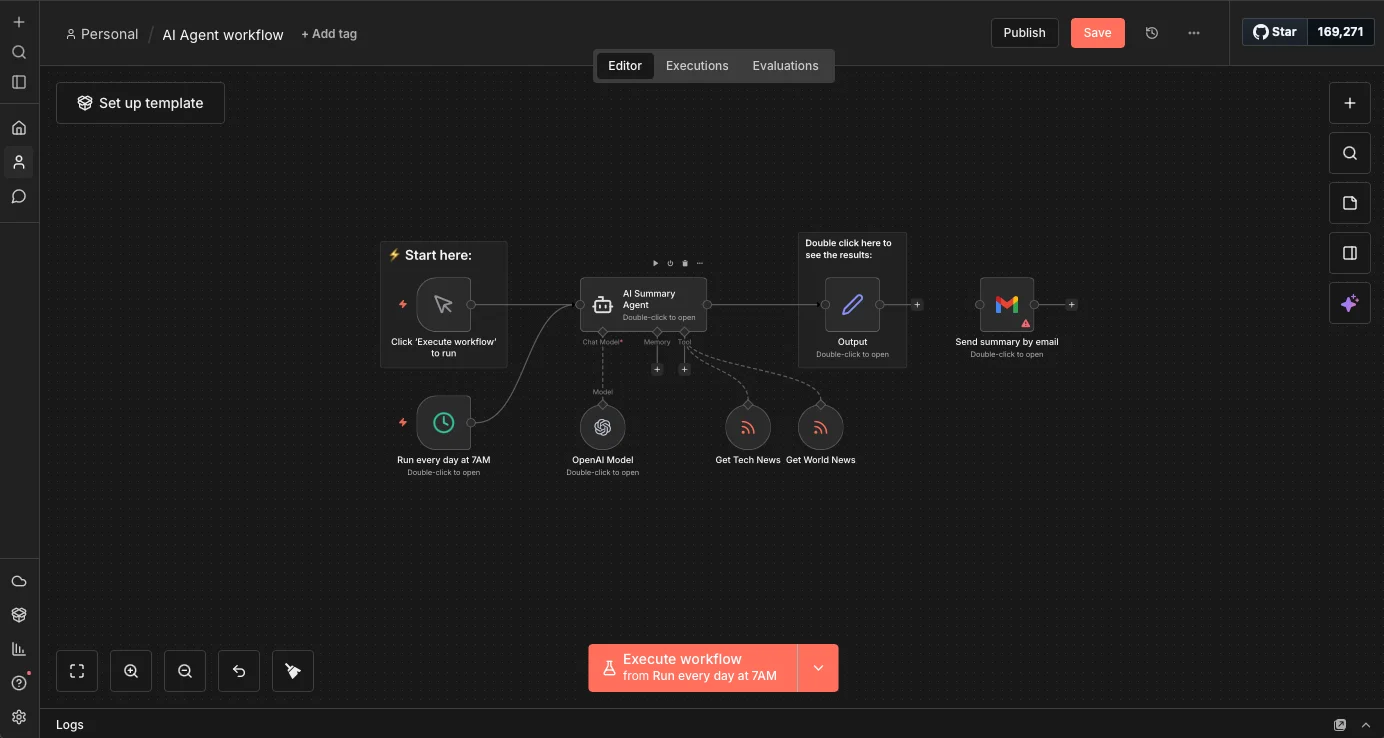Deactivate the AI Summary Agent node power icon

tap(670, 263)
